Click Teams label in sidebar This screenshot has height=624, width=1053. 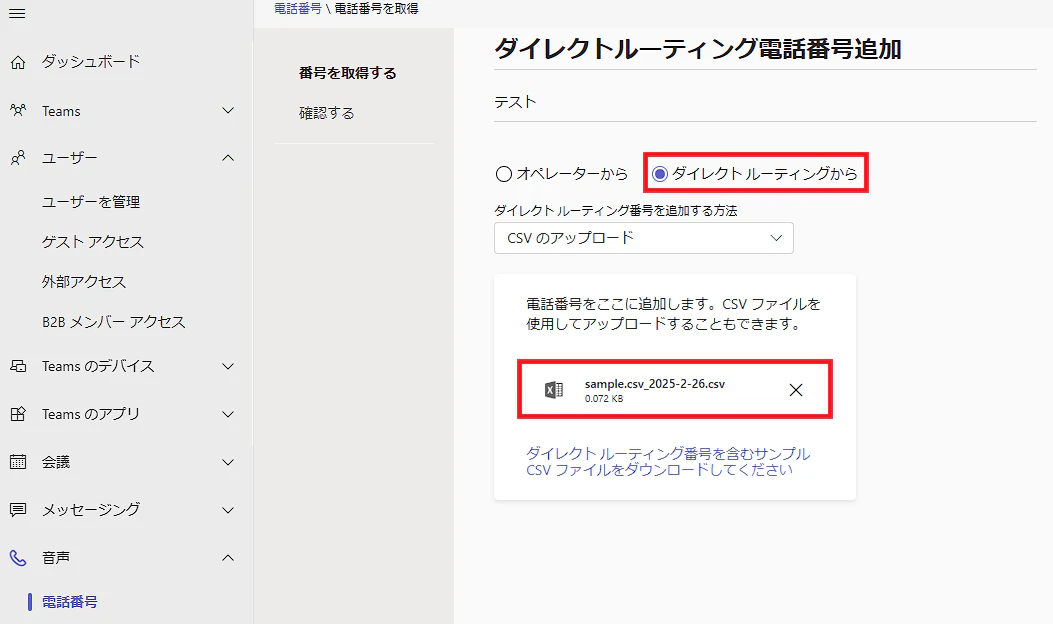coord(61,111)
